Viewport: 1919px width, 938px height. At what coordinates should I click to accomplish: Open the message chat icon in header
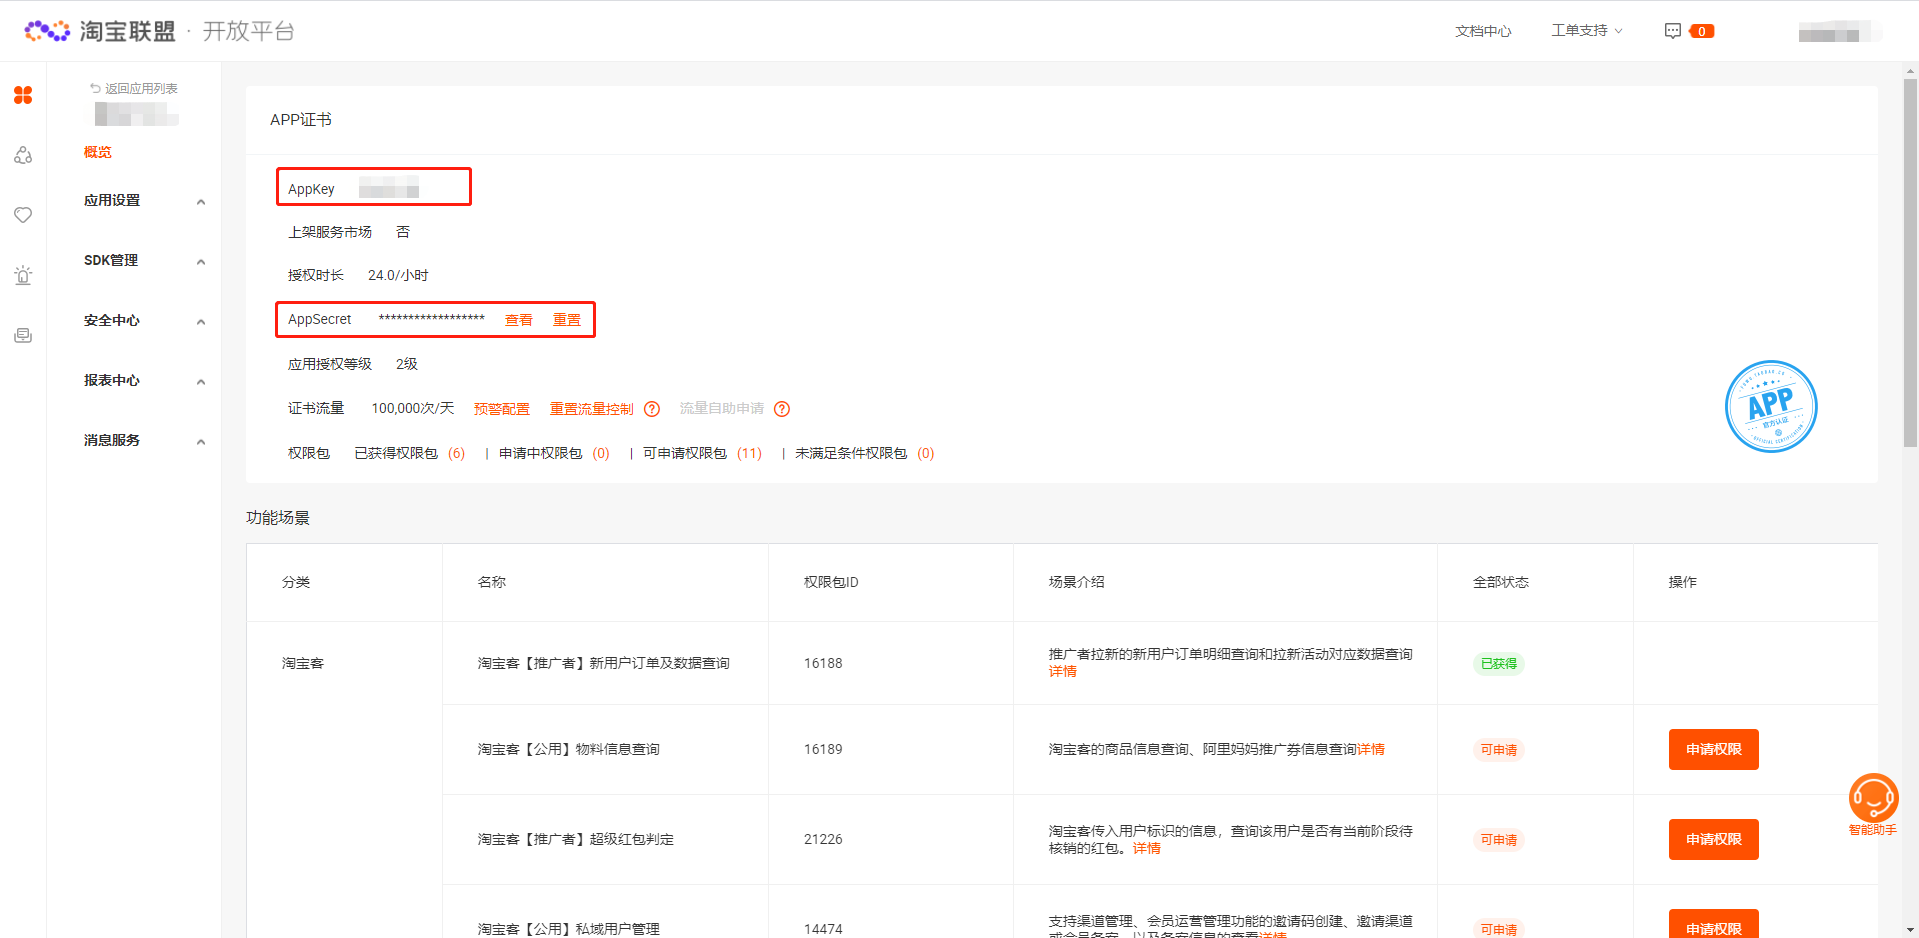[x=1672, y=31]
